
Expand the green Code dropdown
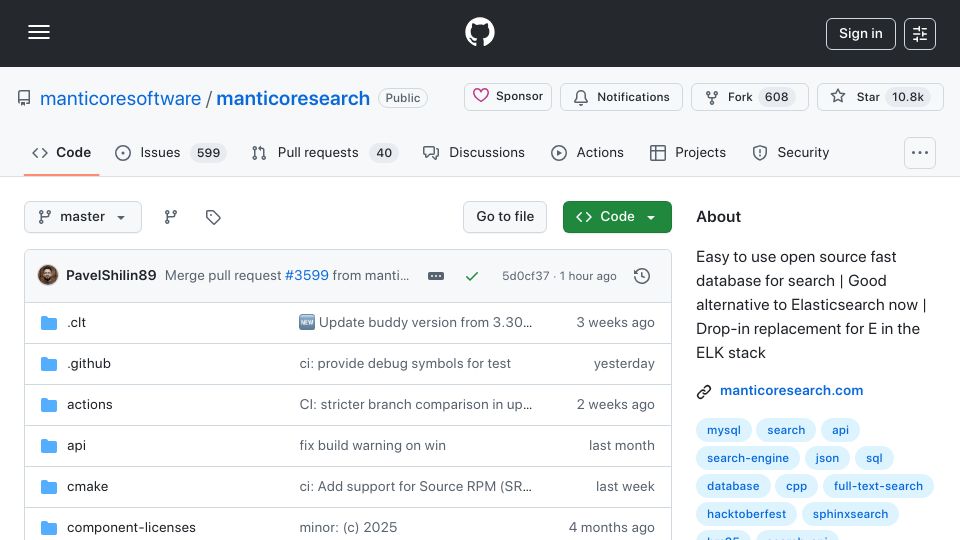617,217
